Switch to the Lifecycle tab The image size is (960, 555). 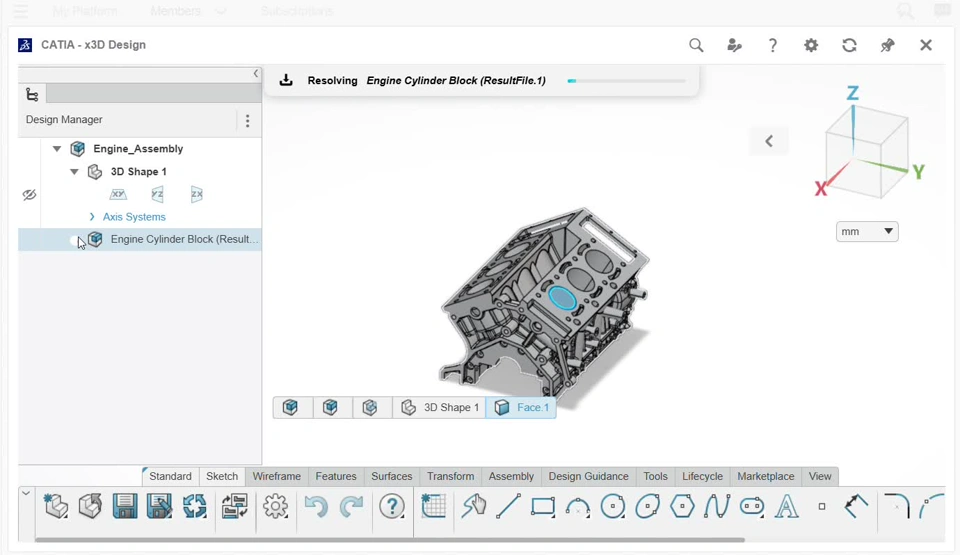point(702,476)
